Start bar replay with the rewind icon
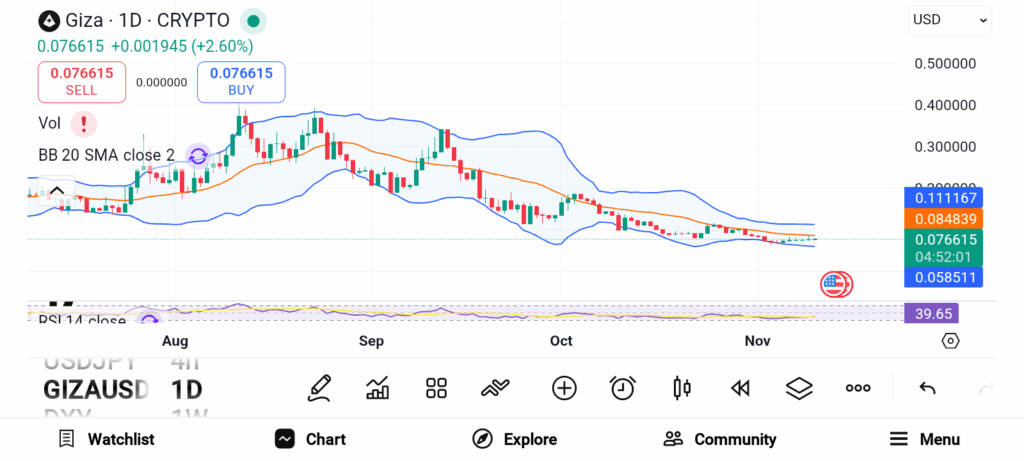Image resolution: width=1024 pixels, height=461 pixels. point(740,388)
